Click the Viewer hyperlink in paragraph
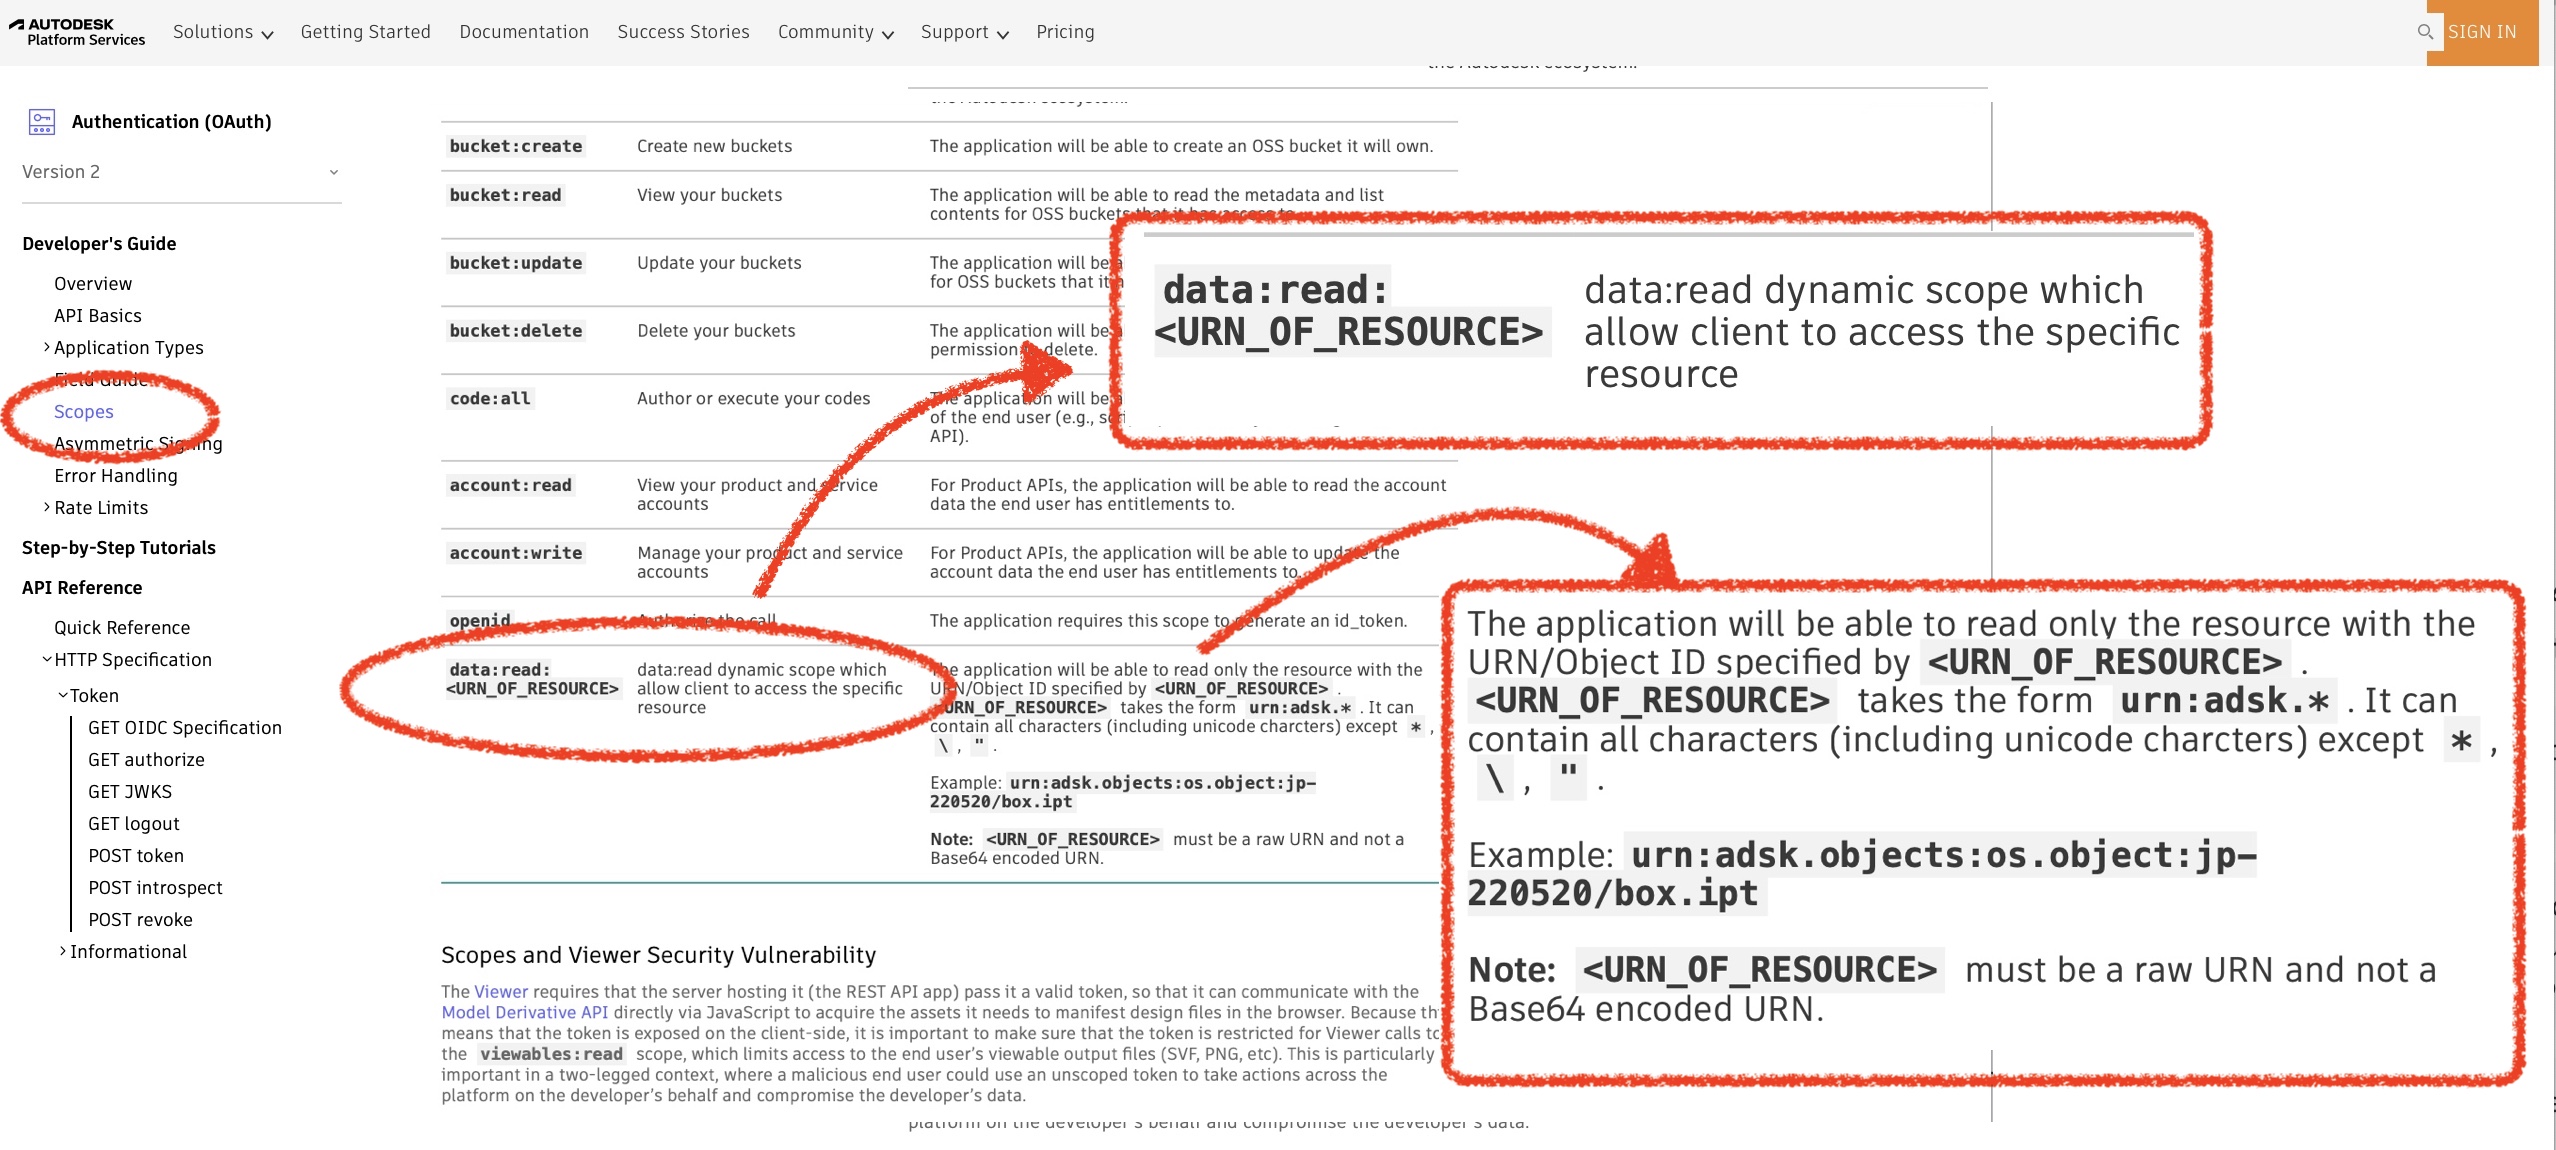 coord(501,992)
